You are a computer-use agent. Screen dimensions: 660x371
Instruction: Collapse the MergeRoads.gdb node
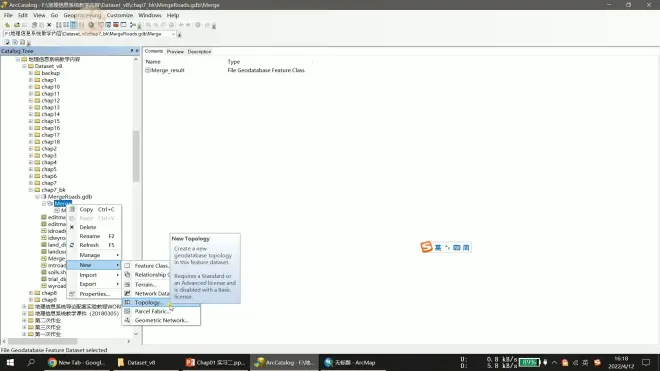click(37, 197)
